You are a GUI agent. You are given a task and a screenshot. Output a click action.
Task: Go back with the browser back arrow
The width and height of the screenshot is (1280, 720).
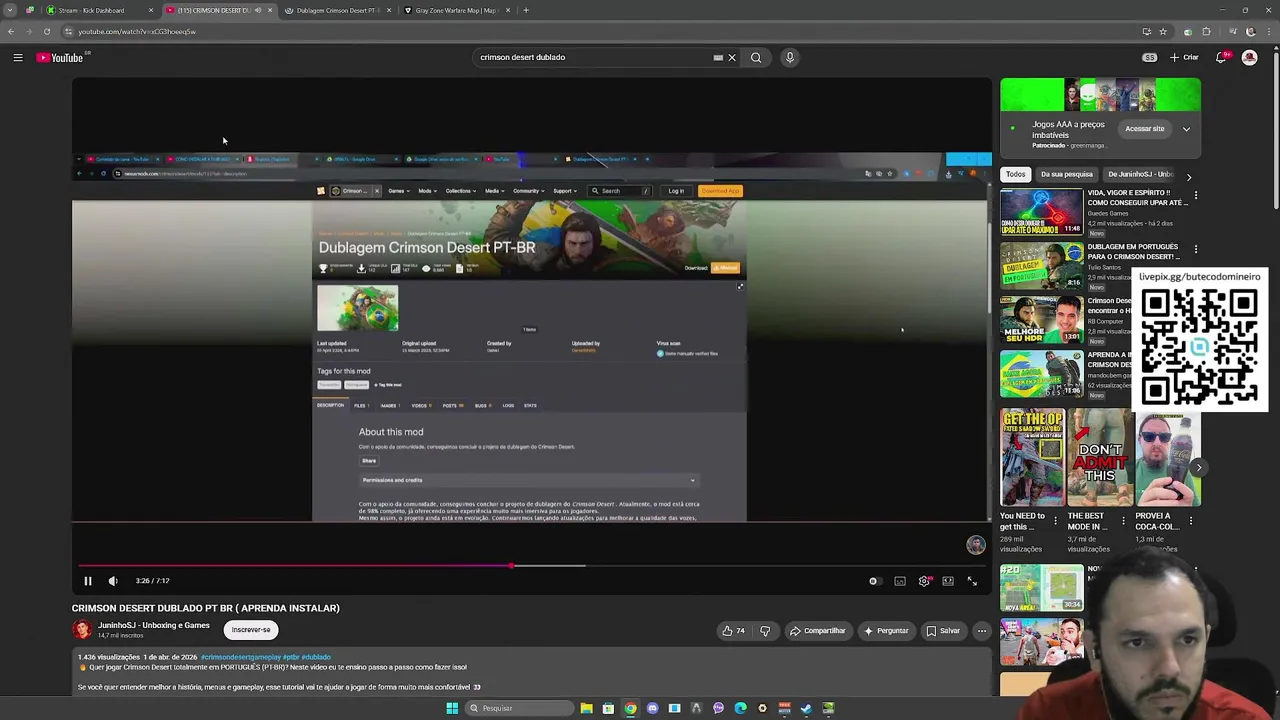(x=11, y=31)
